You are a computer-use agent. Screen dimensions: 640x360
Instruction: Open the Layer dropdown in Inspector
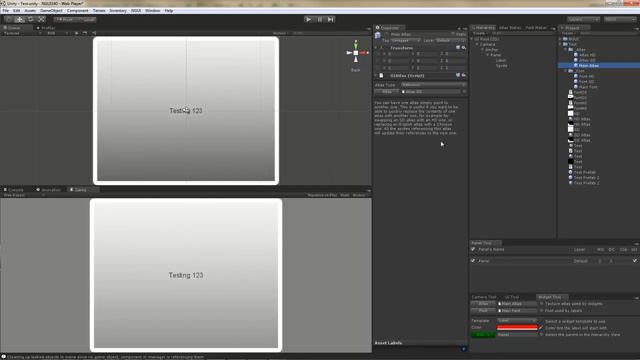point(451,40)
